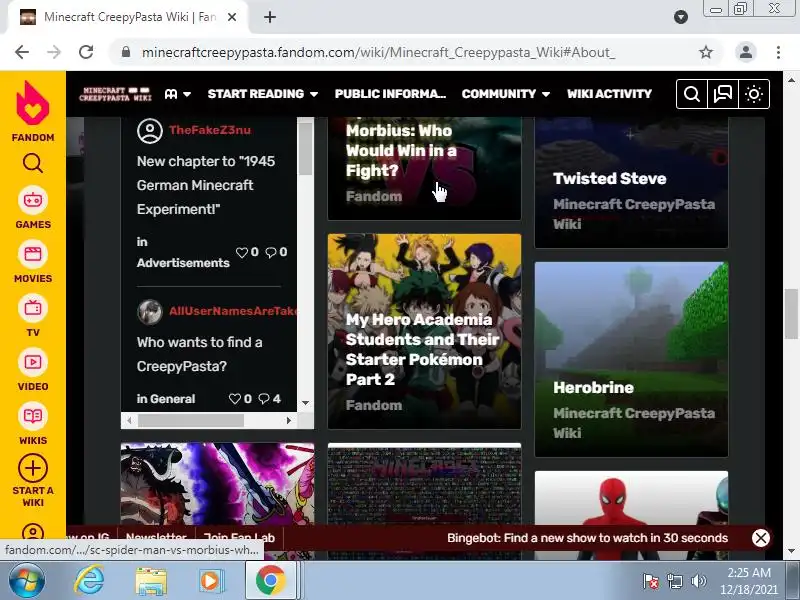Open Windows Media Player on the taskbar

click(211, 581)
